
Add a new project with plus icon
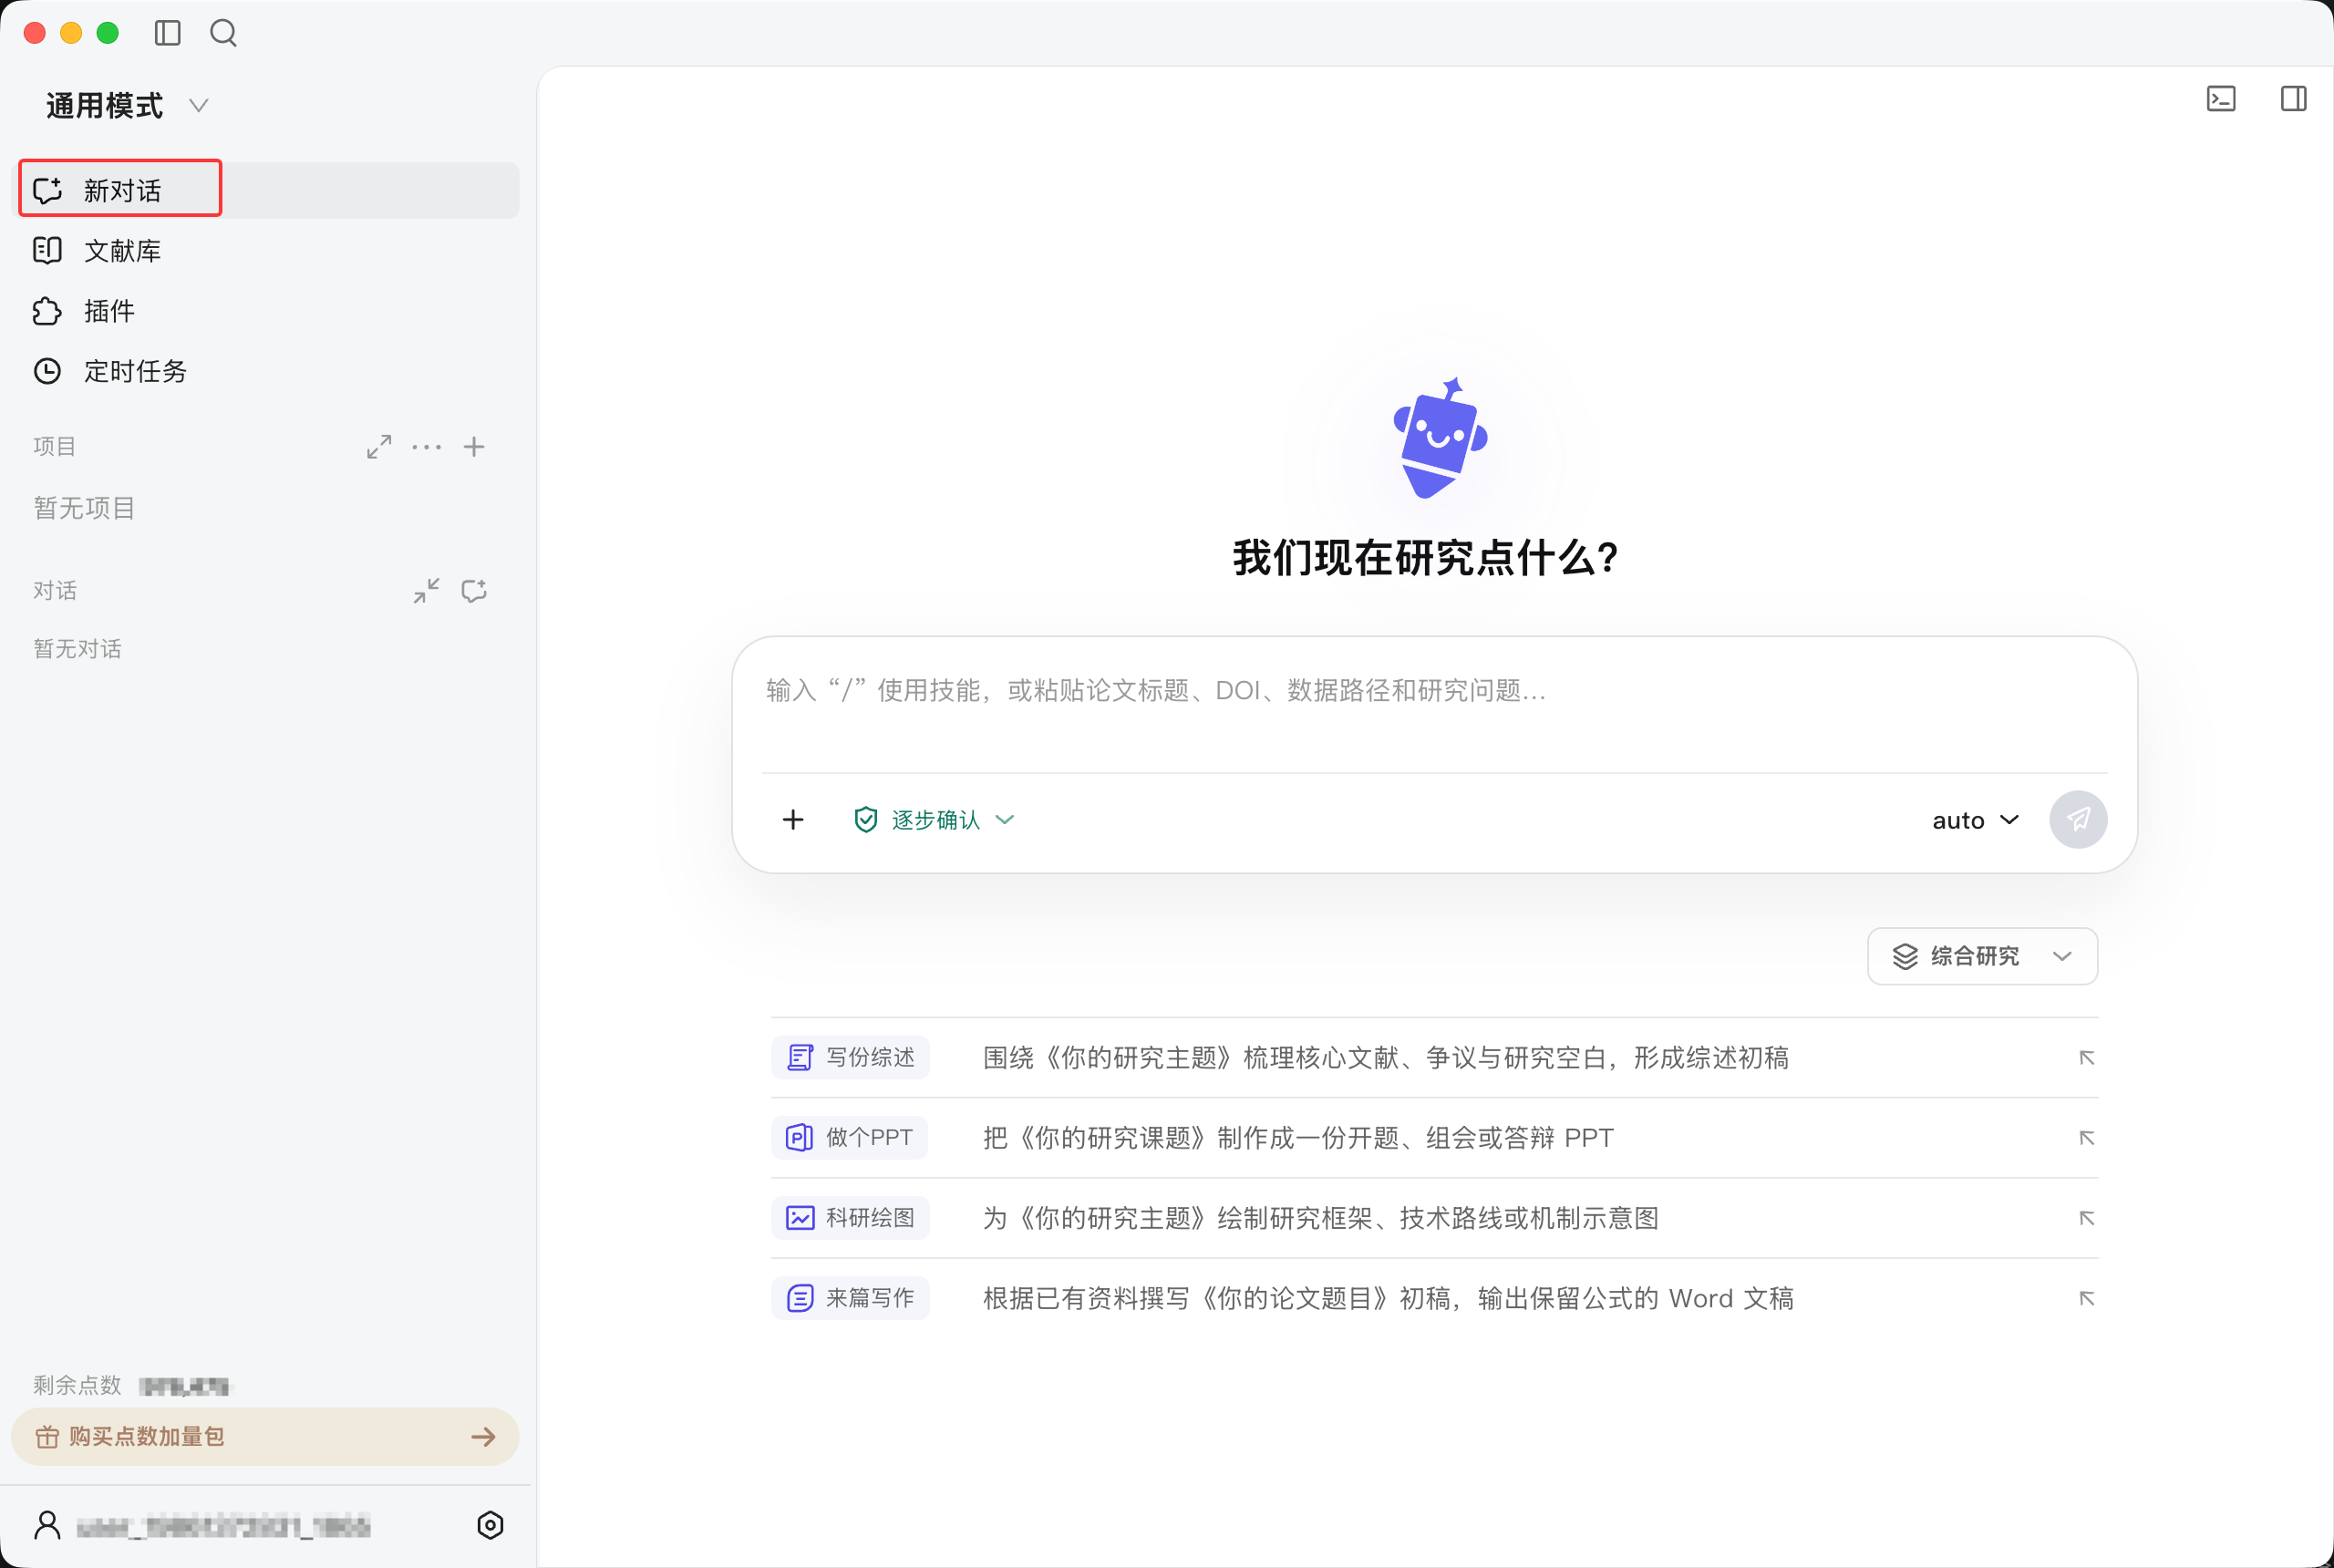coord(474,447)
